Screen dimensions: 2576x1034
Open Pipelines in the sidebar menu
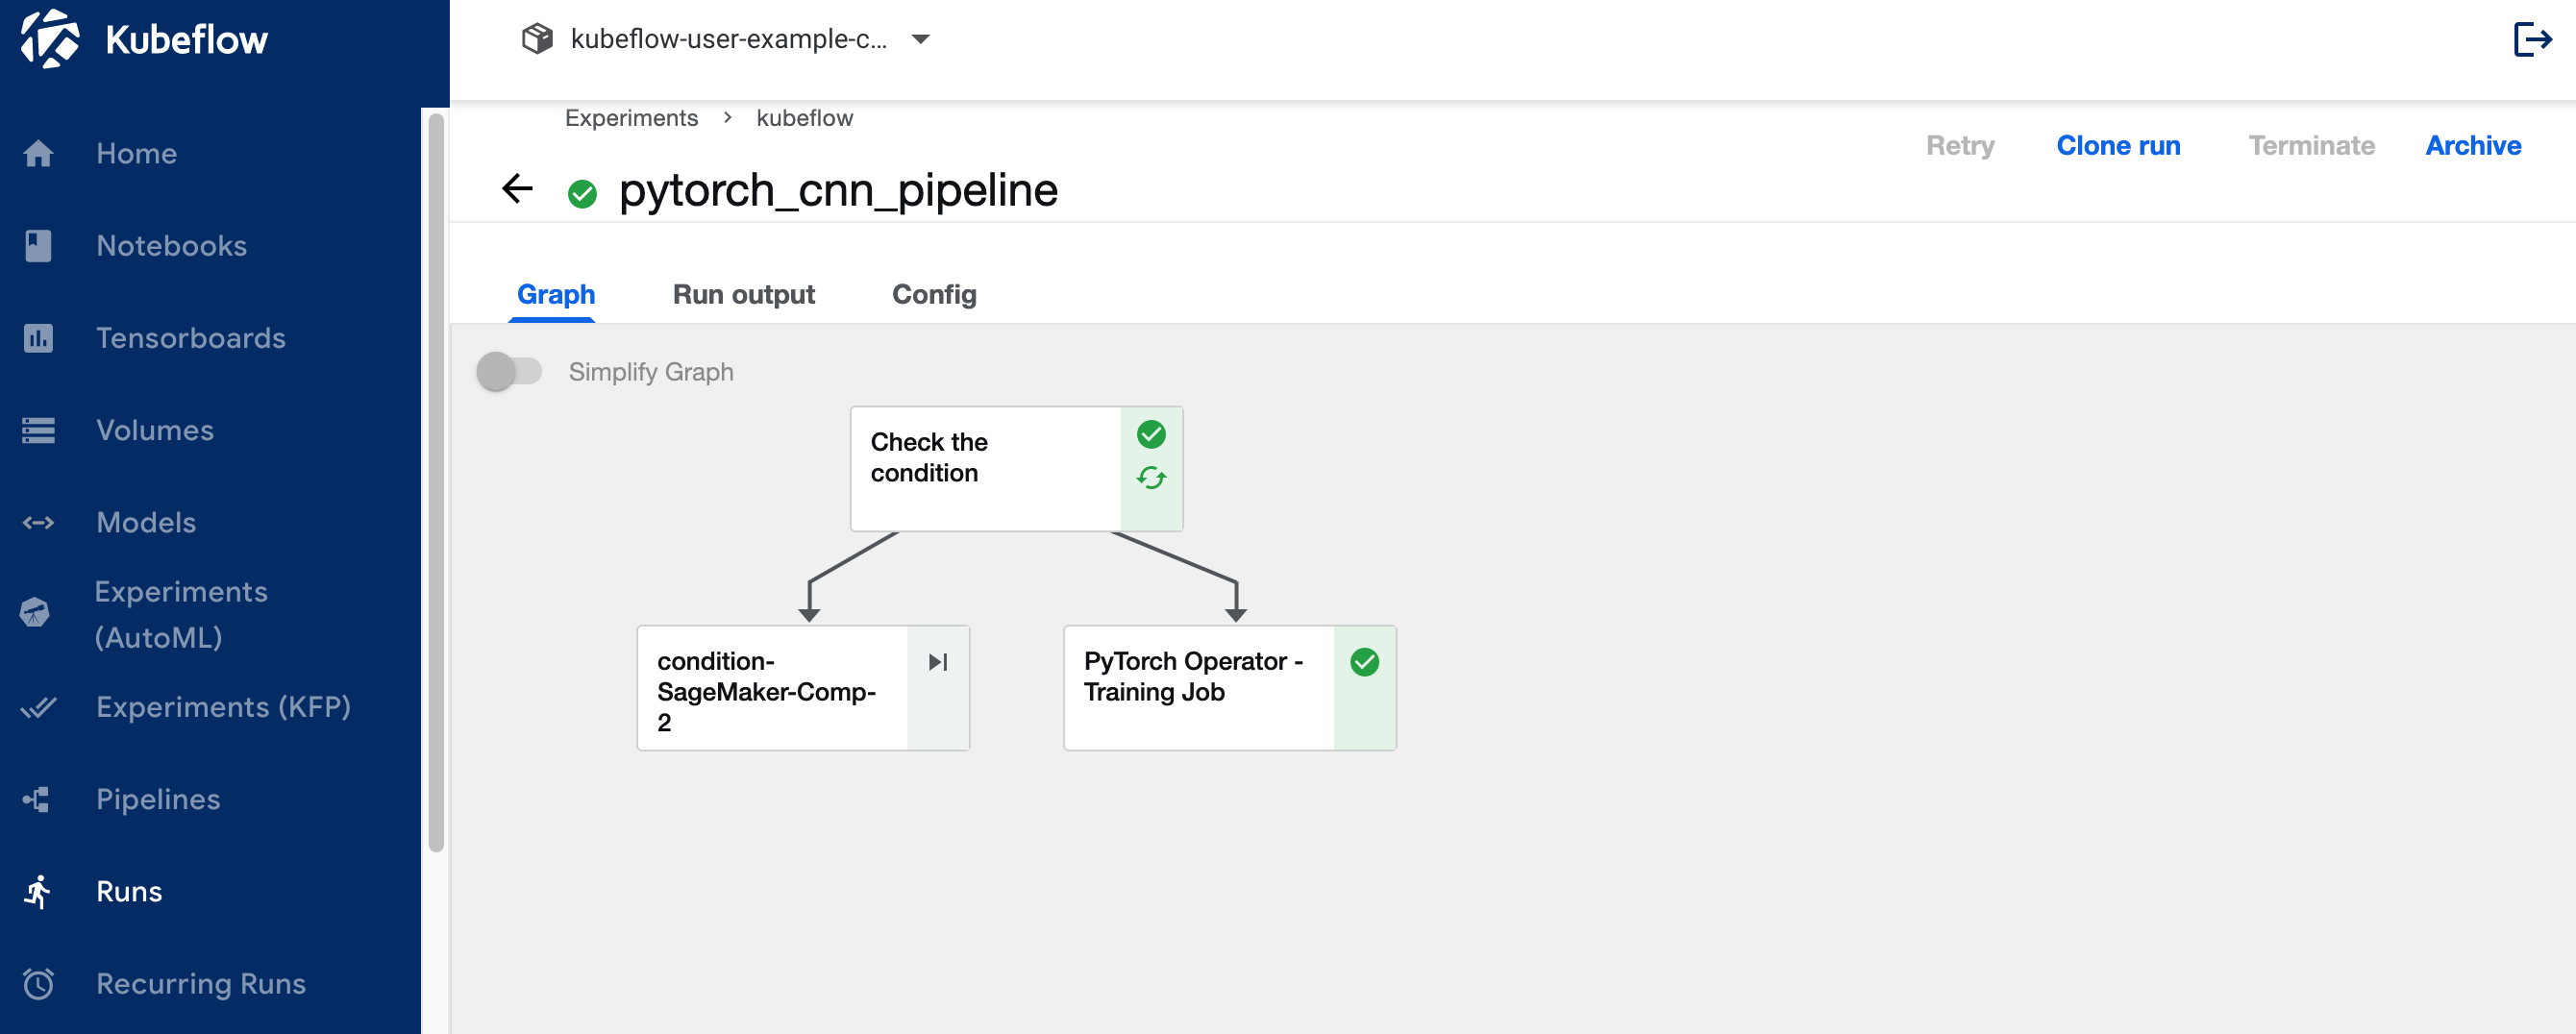[158, 799]
